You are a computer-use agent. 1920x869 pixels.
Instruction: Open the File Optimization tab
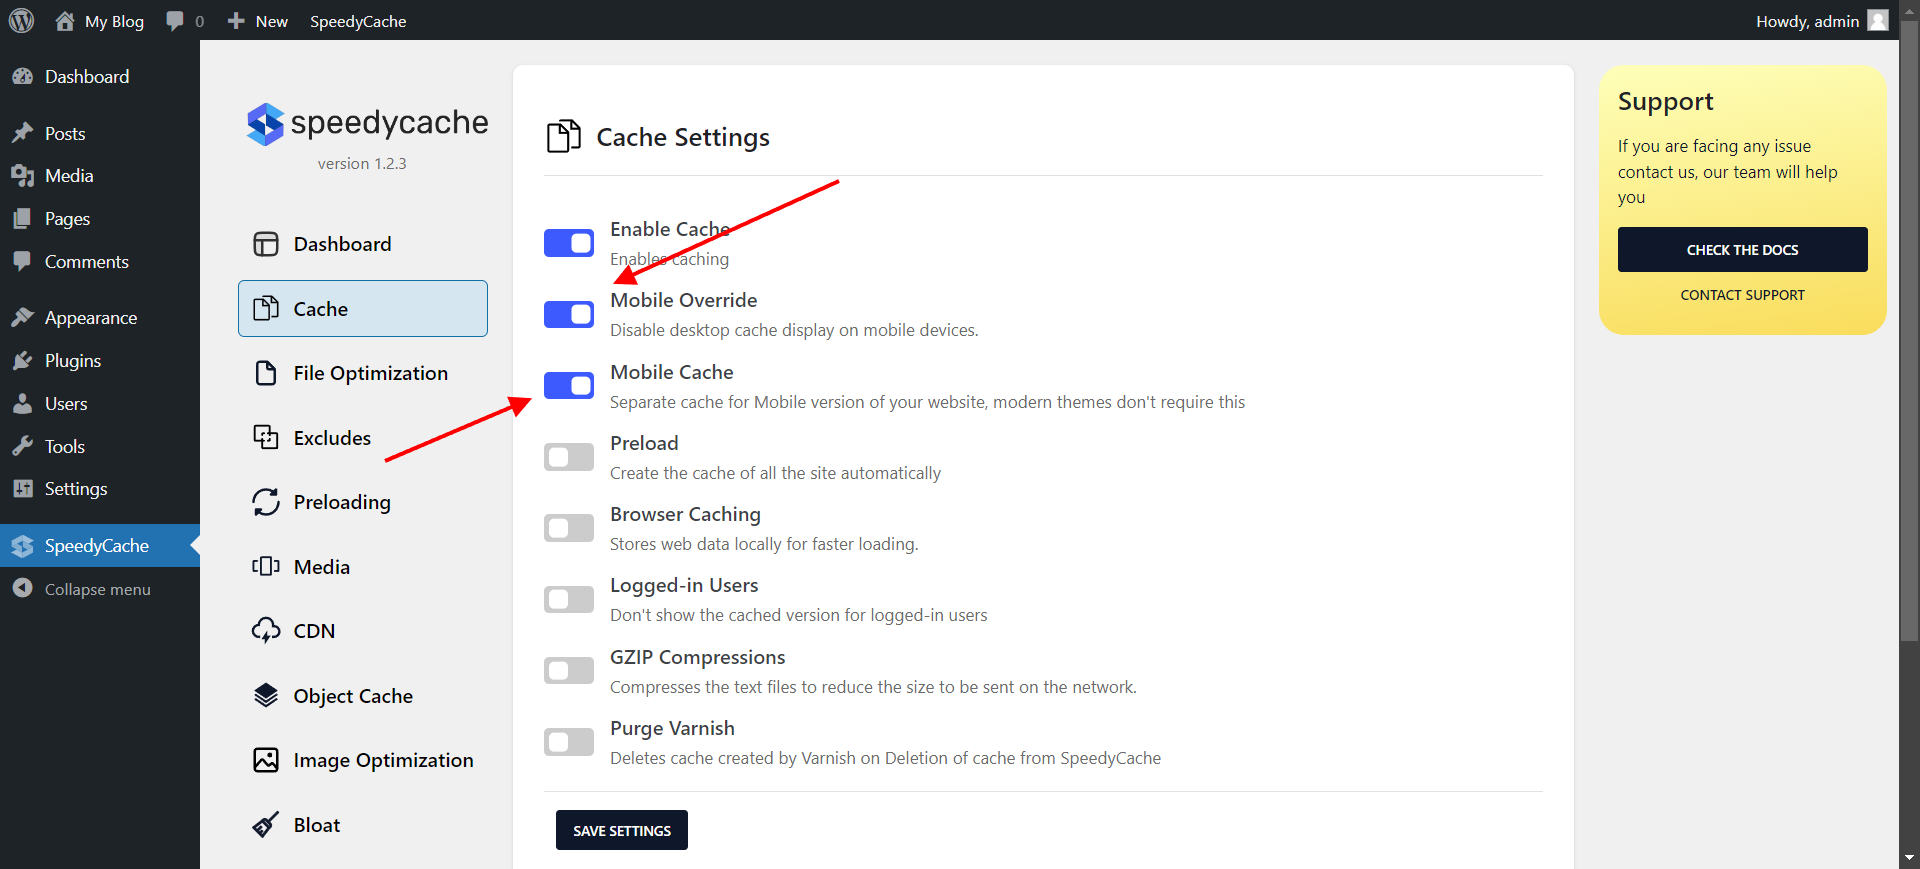[x=363, y=373]
